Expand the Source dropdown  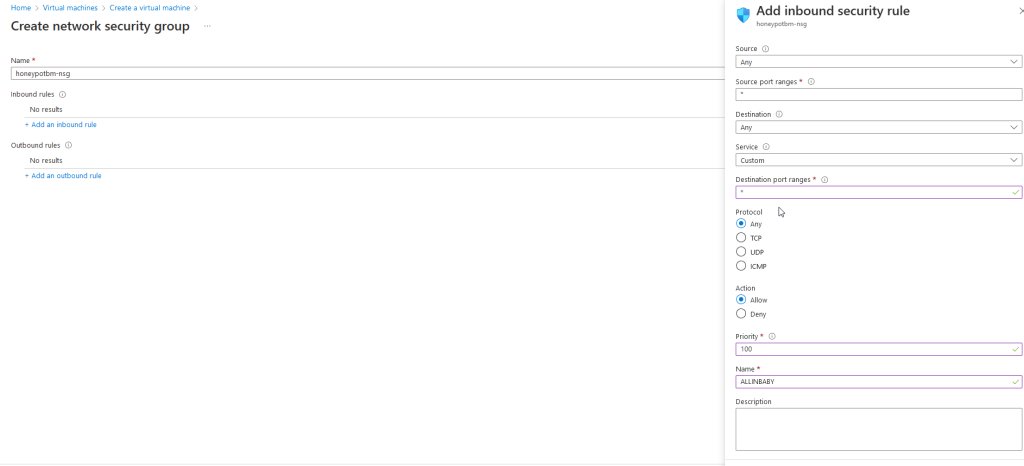click(x=878, y=62)
